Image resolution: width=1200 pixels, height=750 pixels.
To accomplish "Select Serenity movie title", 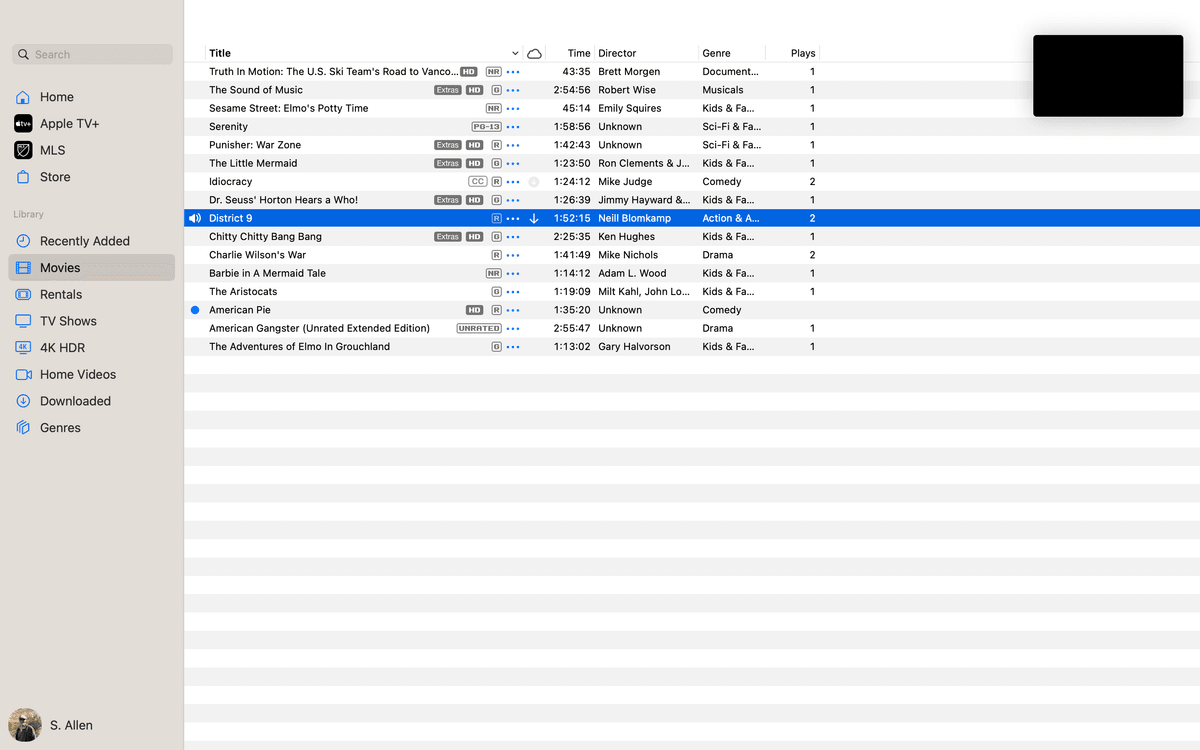I will pyautogui.click(x=228, y=127).
